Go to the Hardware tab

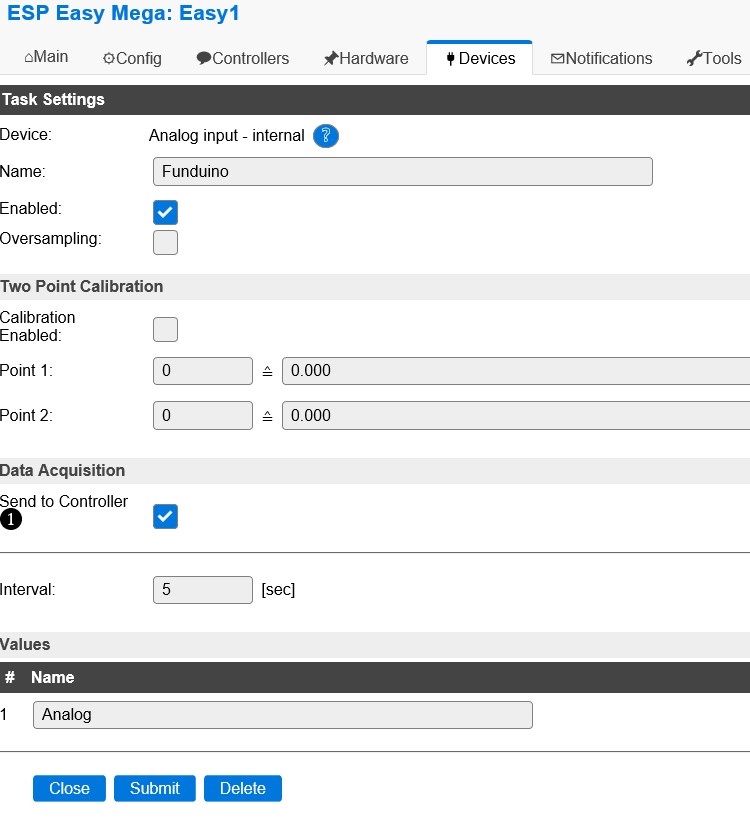pos(366,59)
